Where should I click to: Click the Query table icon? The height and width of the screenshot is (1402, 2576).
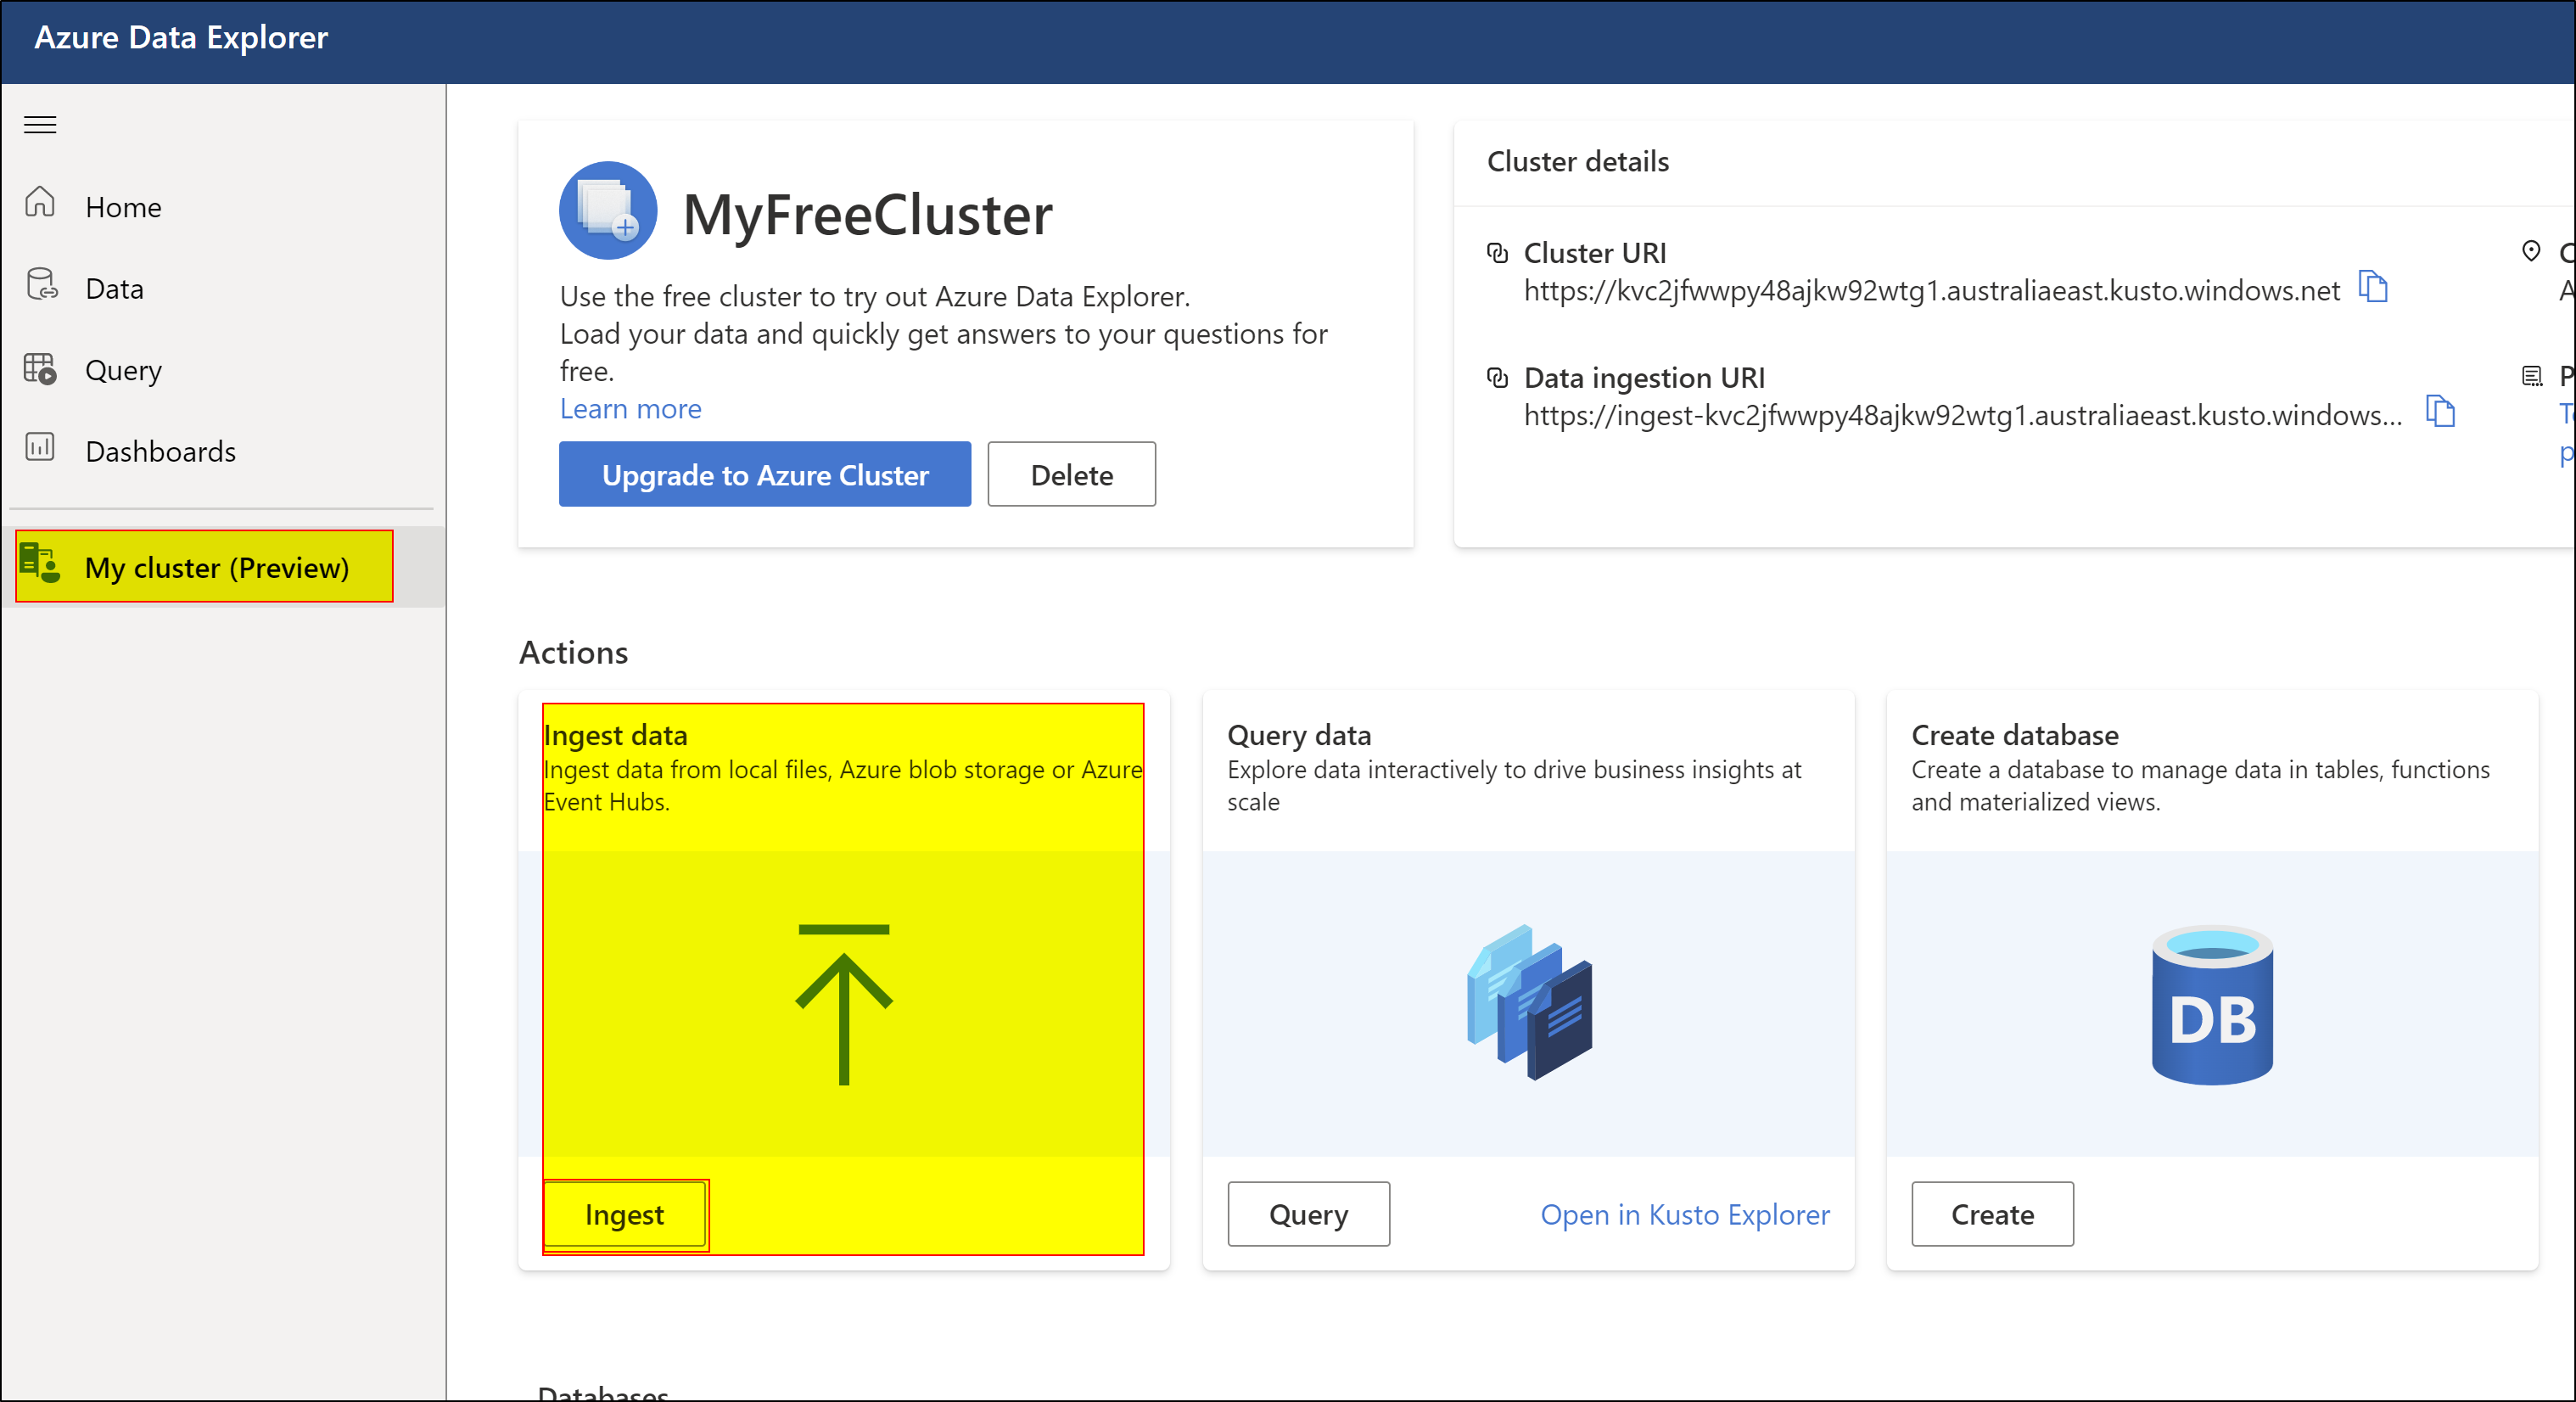pos(41,368)
